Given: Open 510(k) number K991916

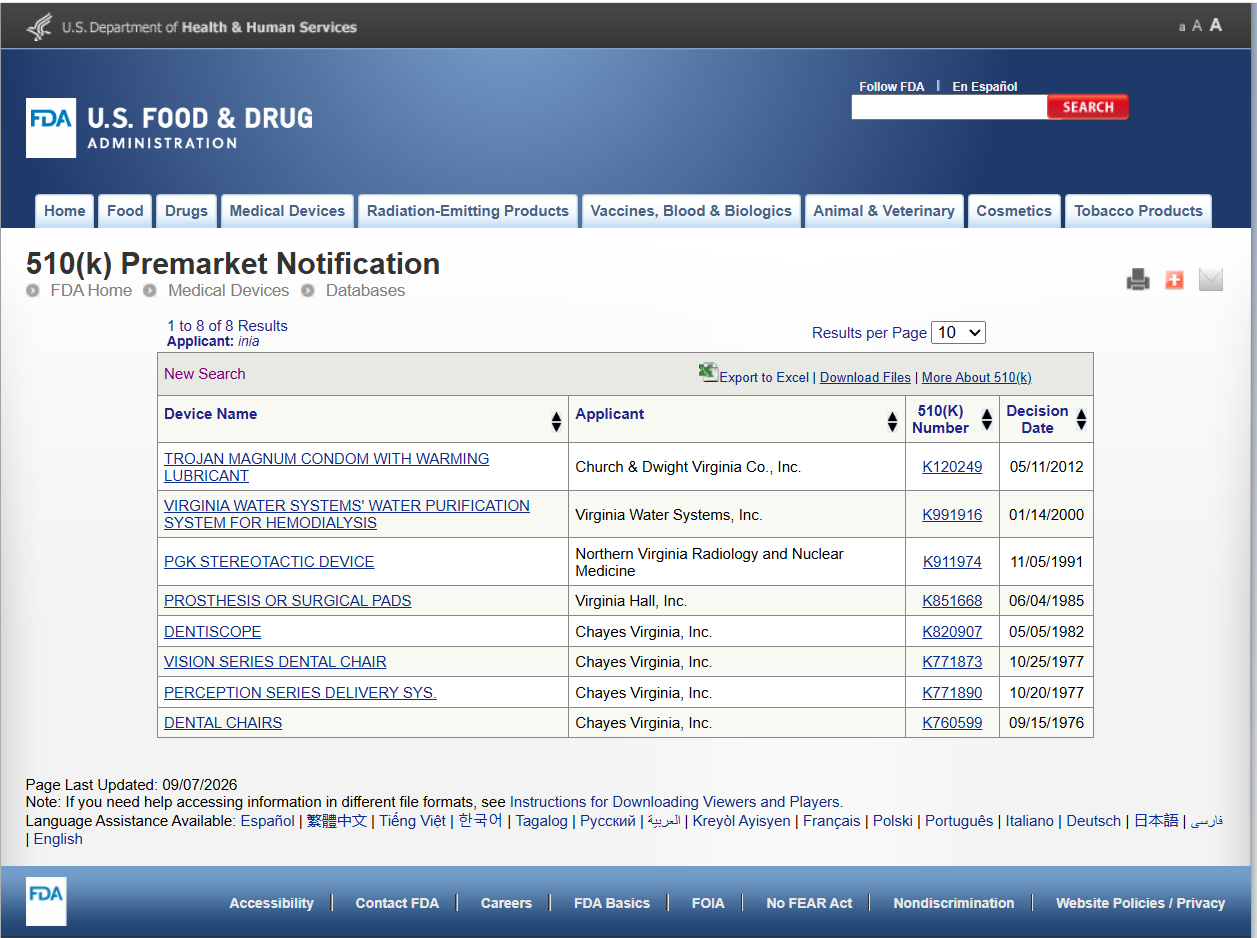Looking at the screenshot, I should coord(952,515).
